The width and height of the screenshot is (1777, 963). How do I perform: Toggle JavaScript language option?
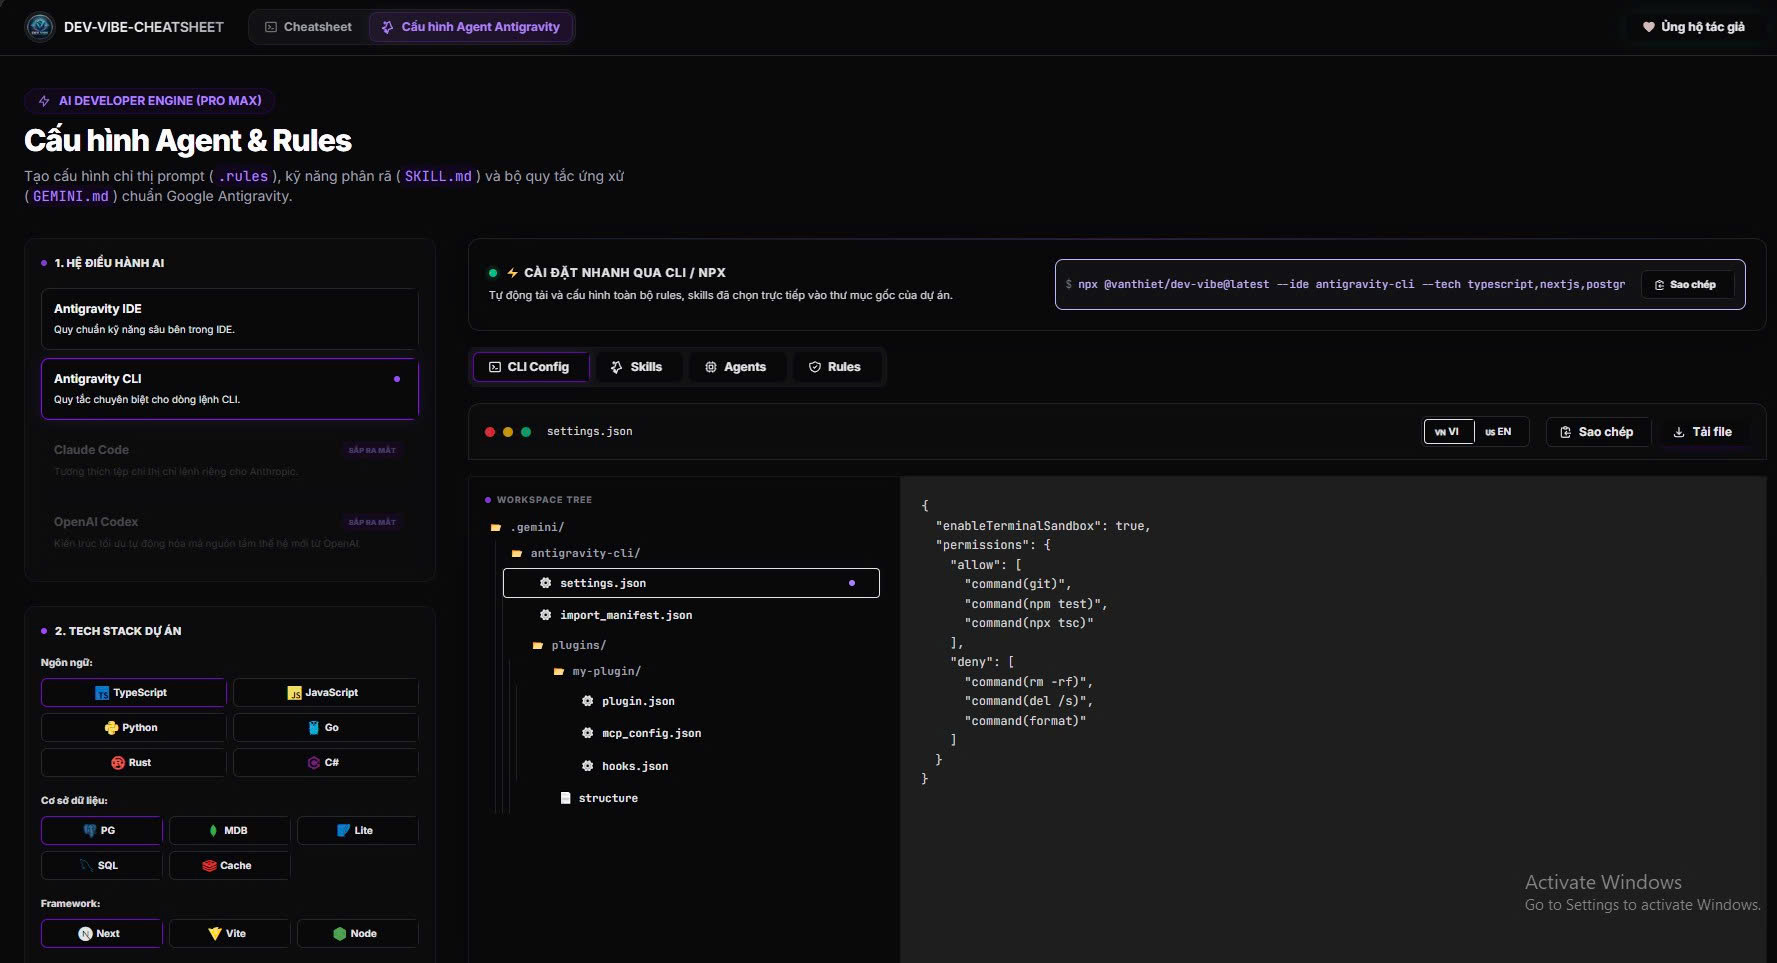point(325,693)
